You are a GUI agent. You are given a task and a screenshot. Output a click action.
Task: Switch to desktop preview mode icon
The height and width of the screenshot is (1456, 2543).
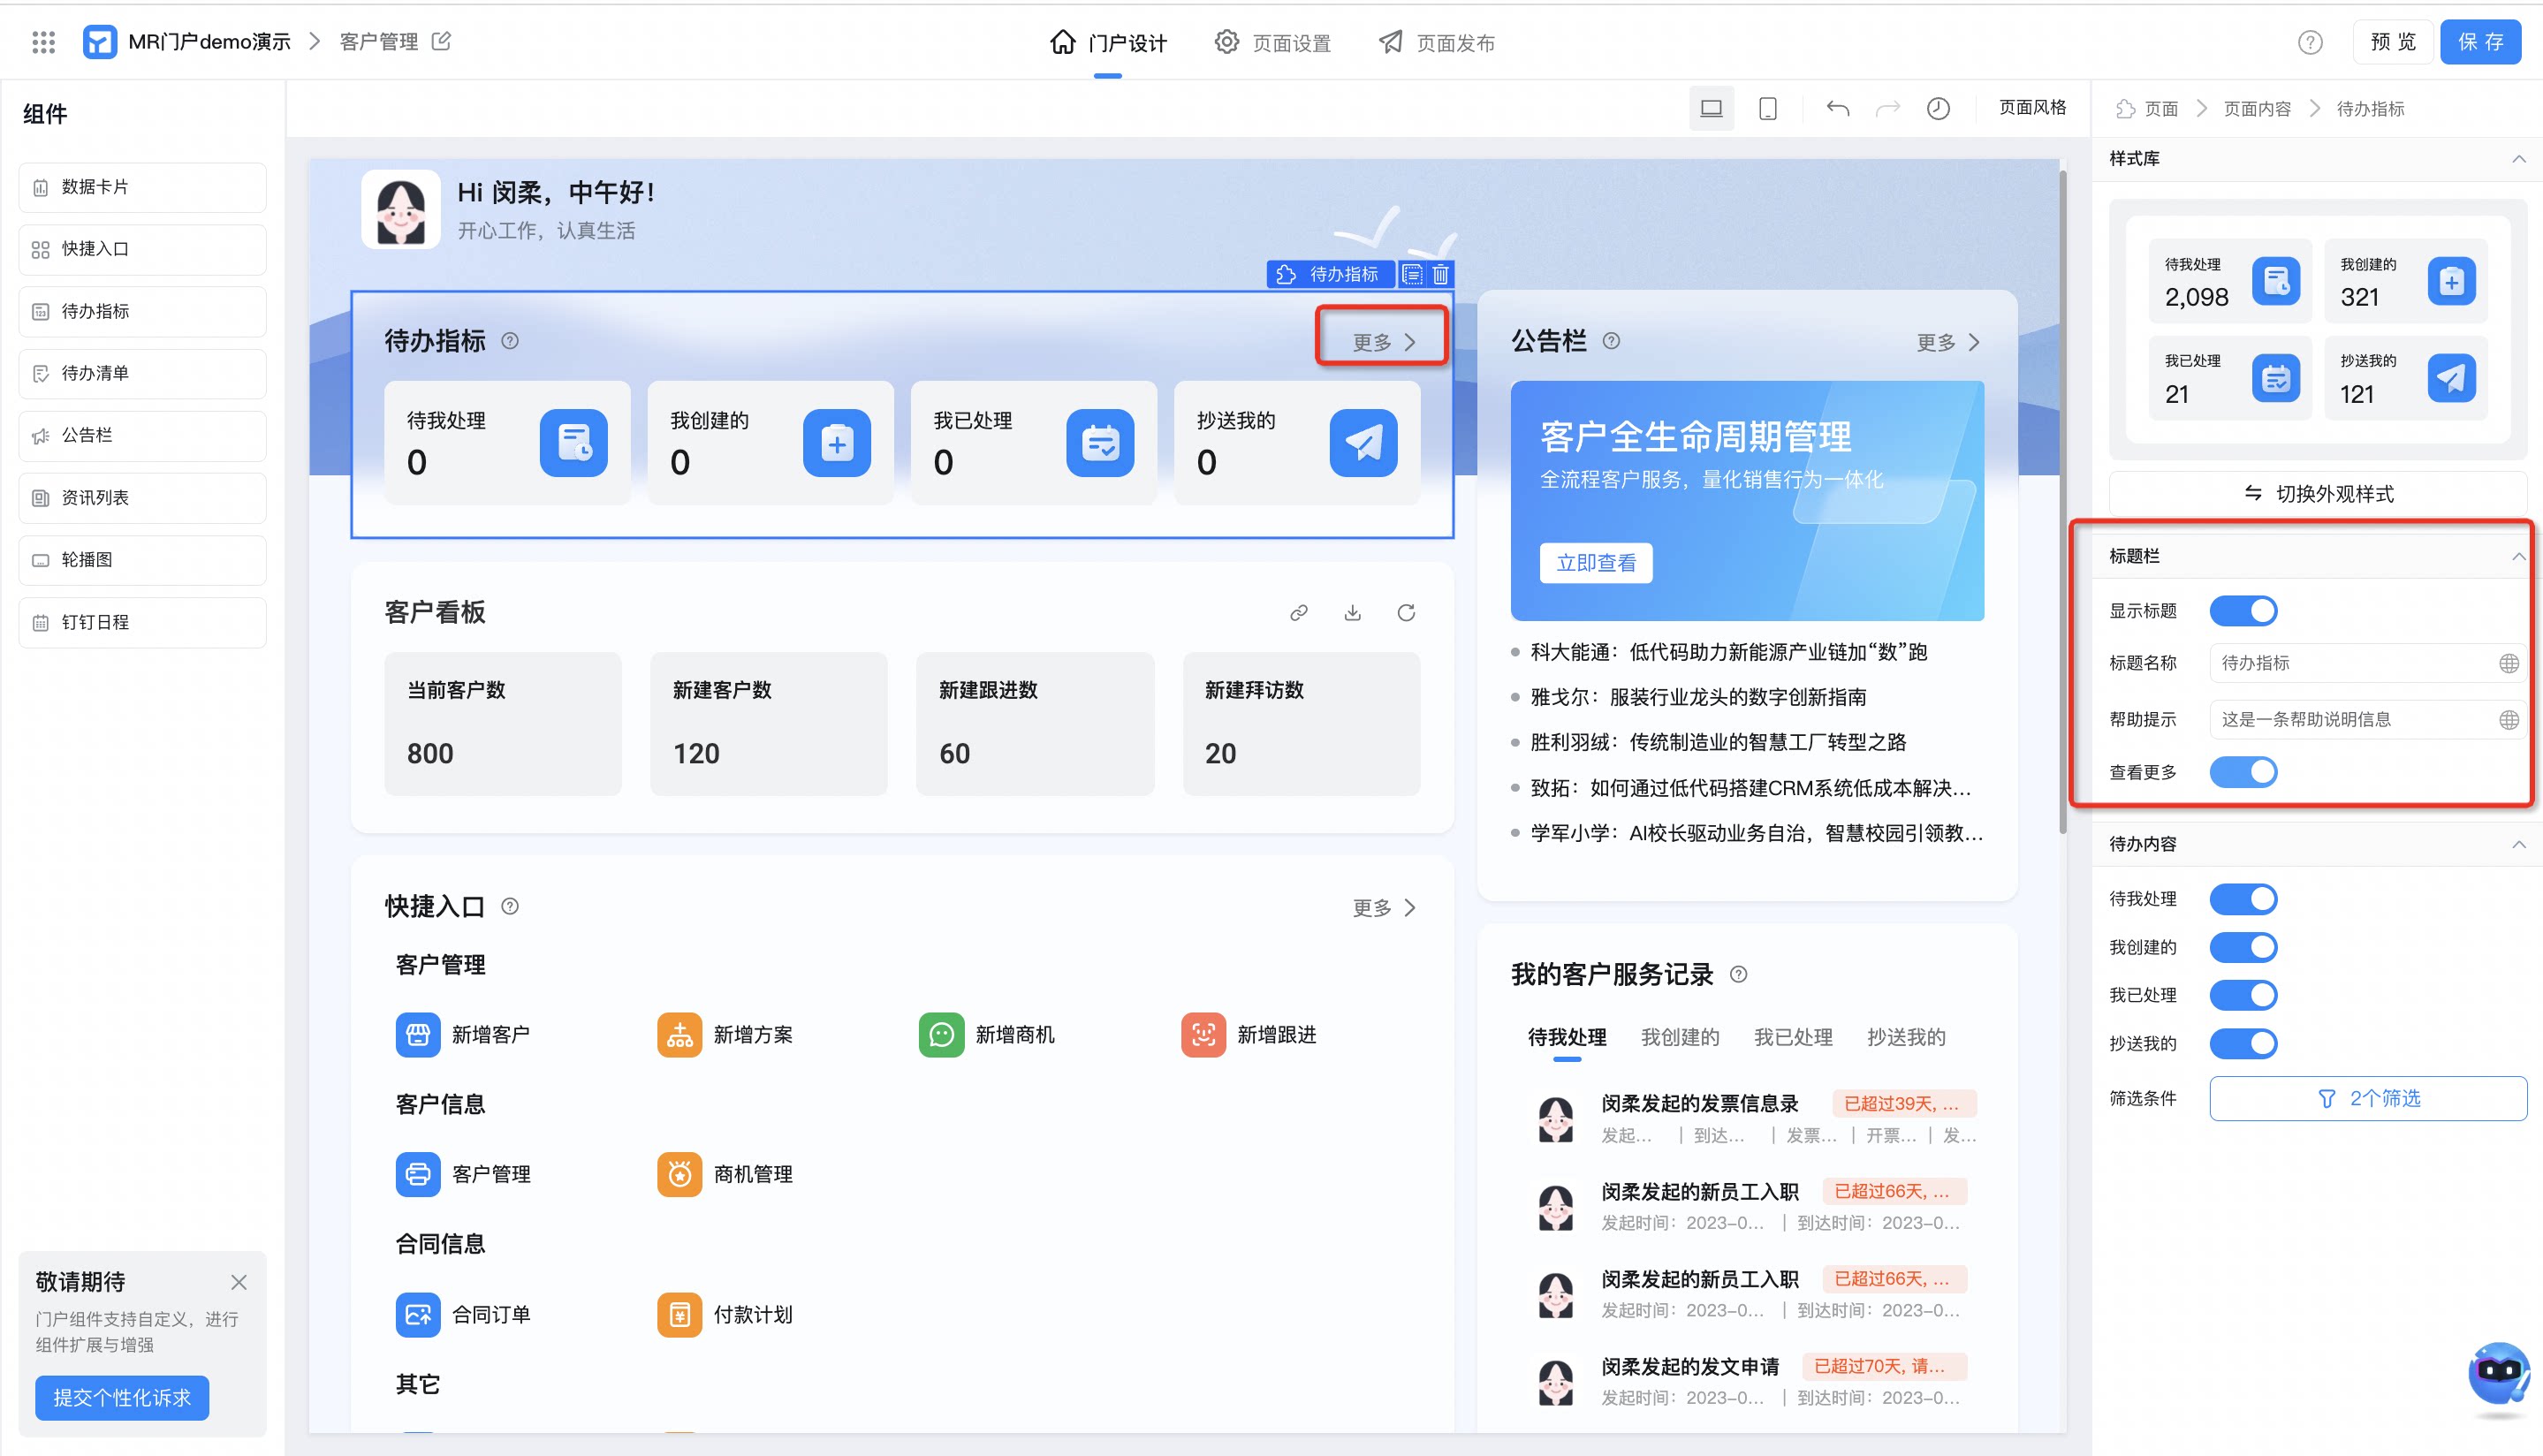1711,108
